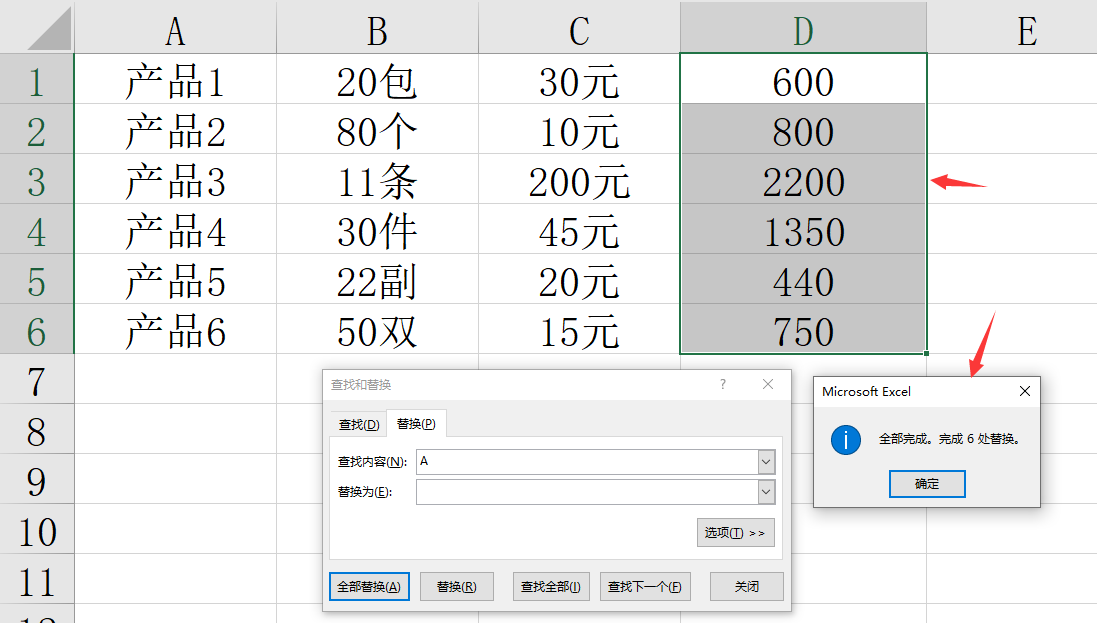Switch to the 查找(D) tab

pos(356,423)
